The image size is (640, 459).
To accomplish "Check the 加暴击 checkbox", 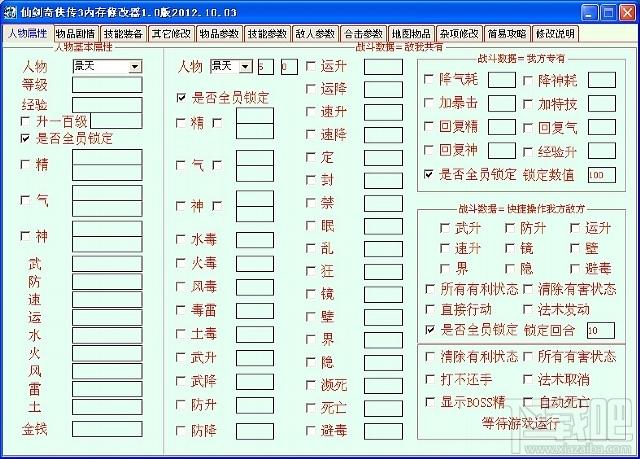I will click(x=429, y=103).
